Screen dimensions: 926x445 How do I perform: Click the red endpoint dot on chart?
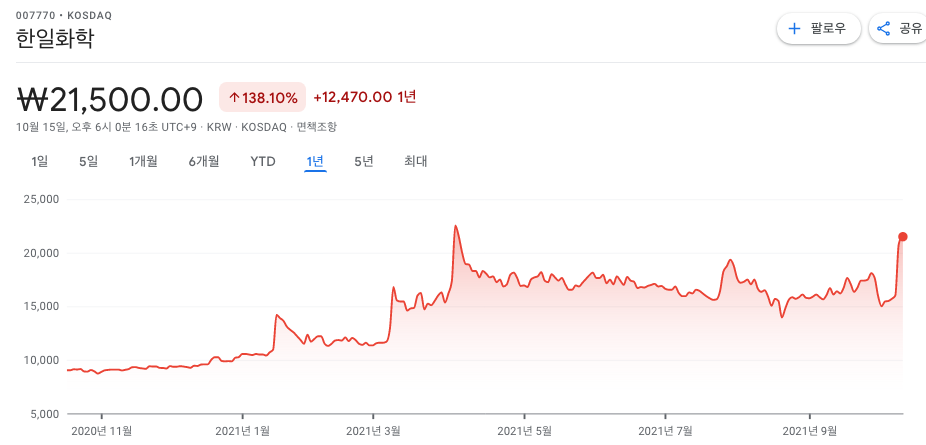pyautogui.click(x=902, y=237)
